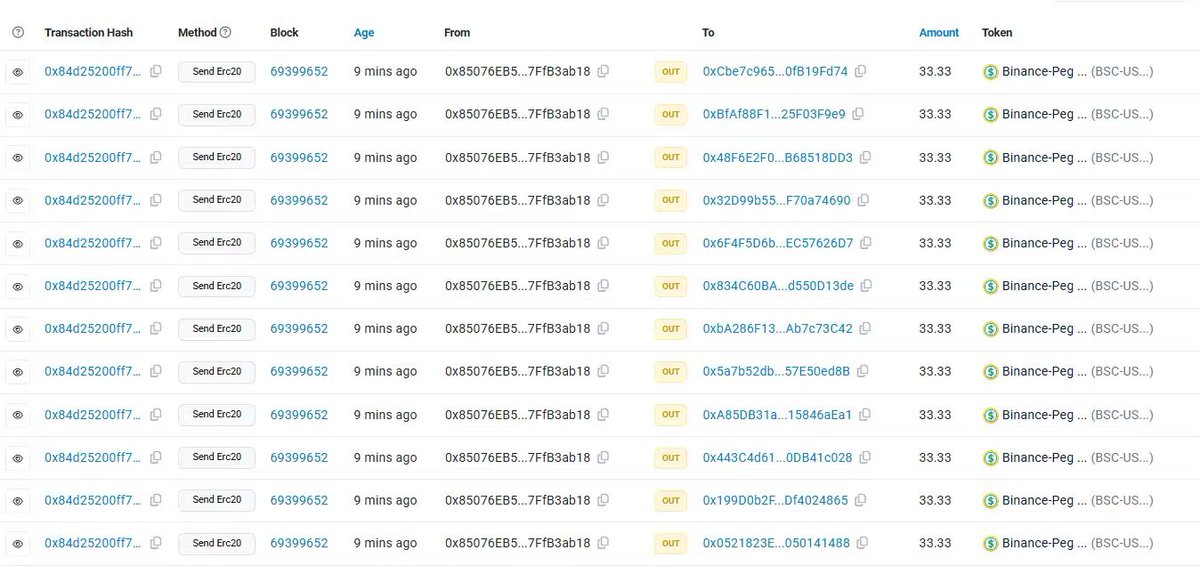Click the question mark icon left of Transaction Hash
Screen dimensions: 1200x574
click(x=18, y=33)
